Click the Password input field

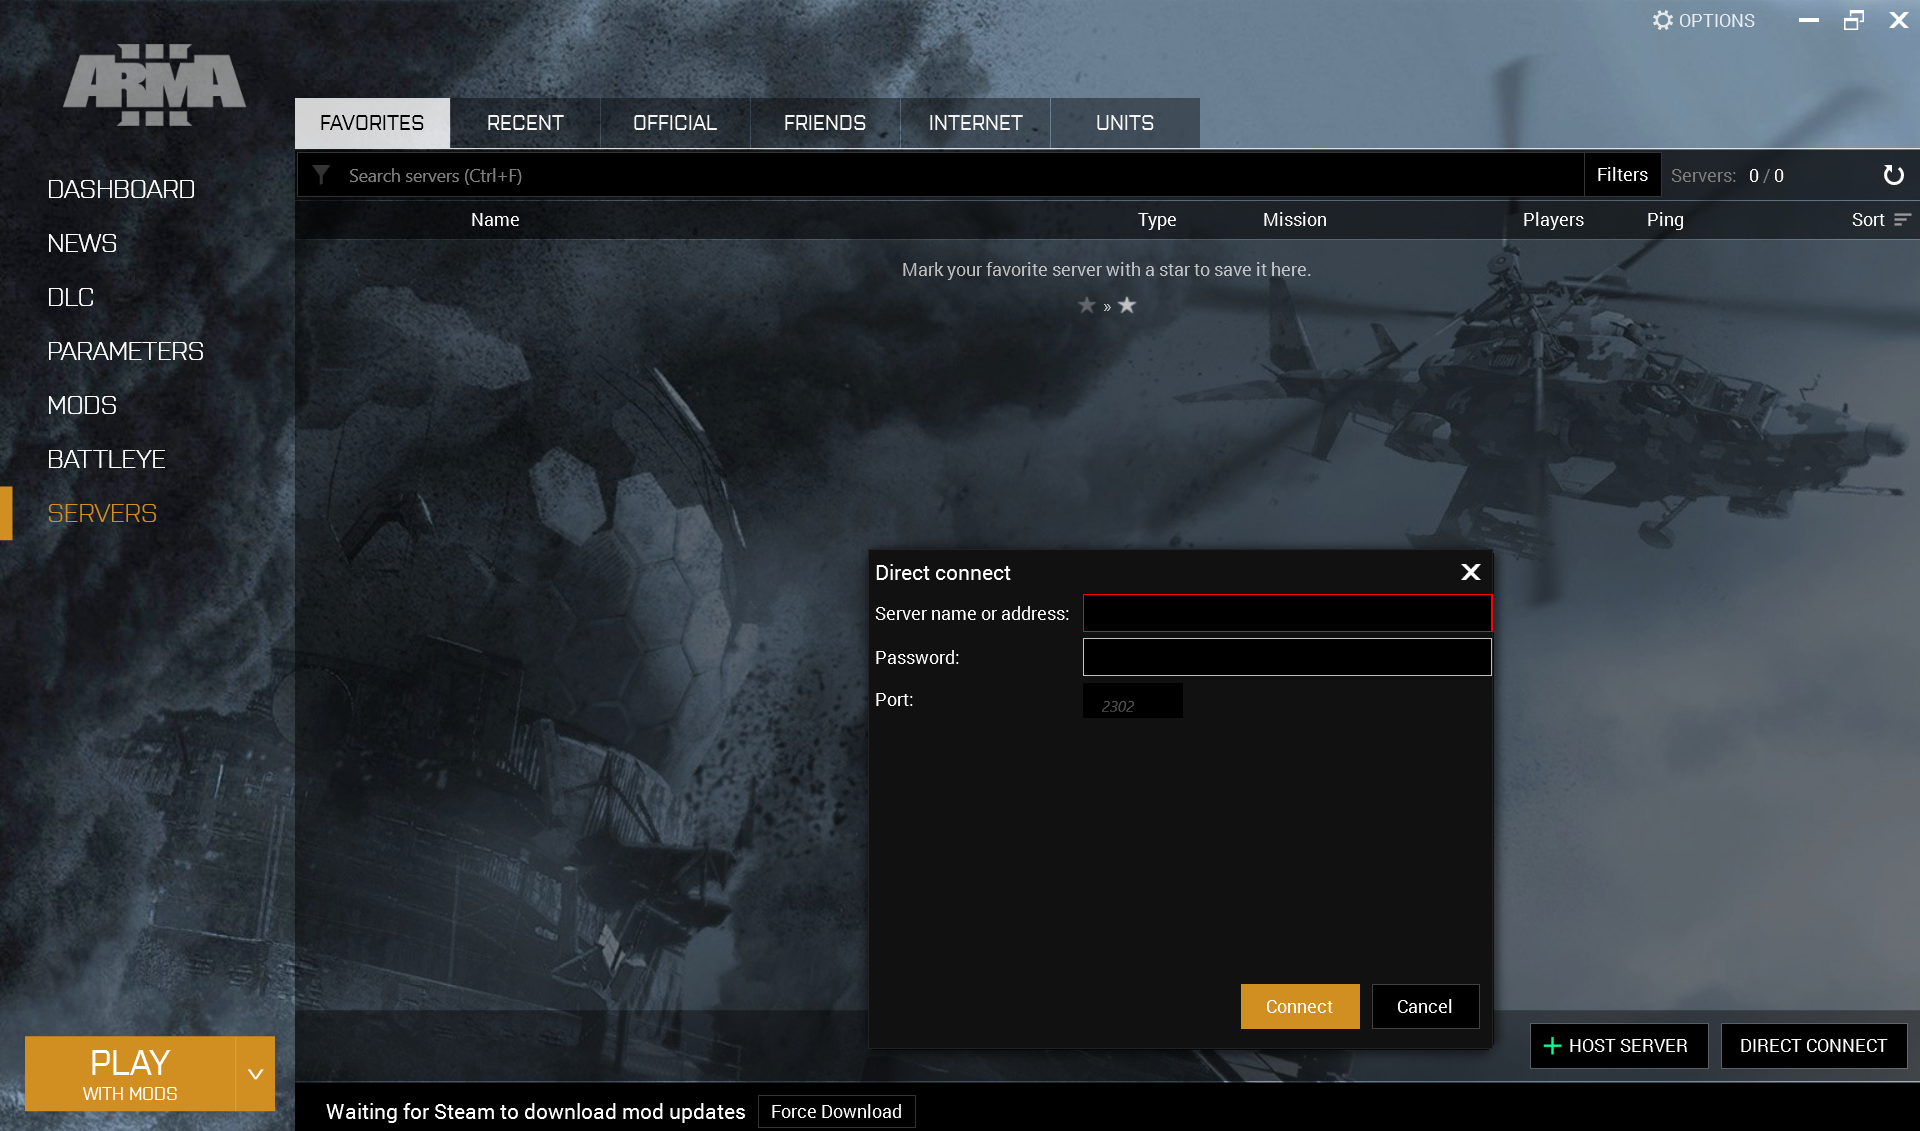pyautogui.click(x=1287, y=657)
